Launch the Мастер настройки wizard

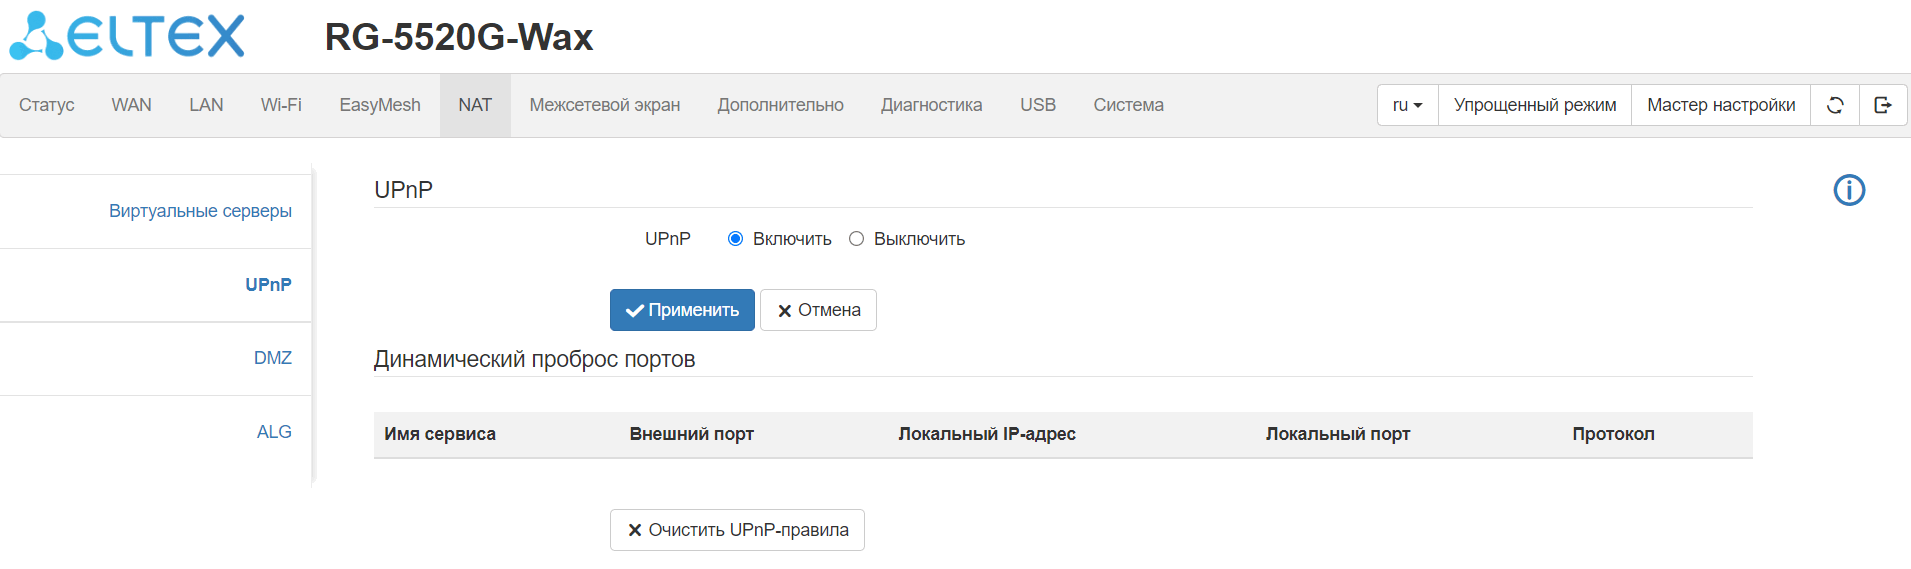1720,105
